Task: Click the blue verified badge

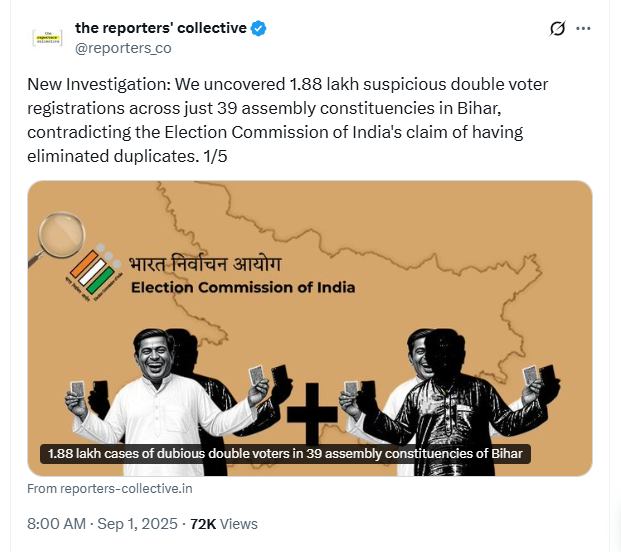Action: coord(259,29)
